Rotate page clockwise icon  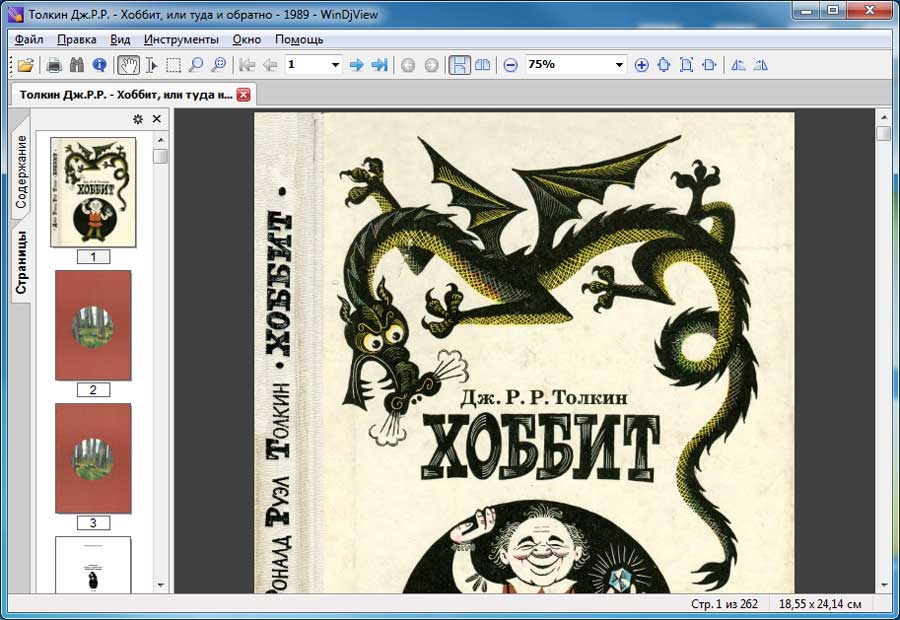tap(761, 65)
